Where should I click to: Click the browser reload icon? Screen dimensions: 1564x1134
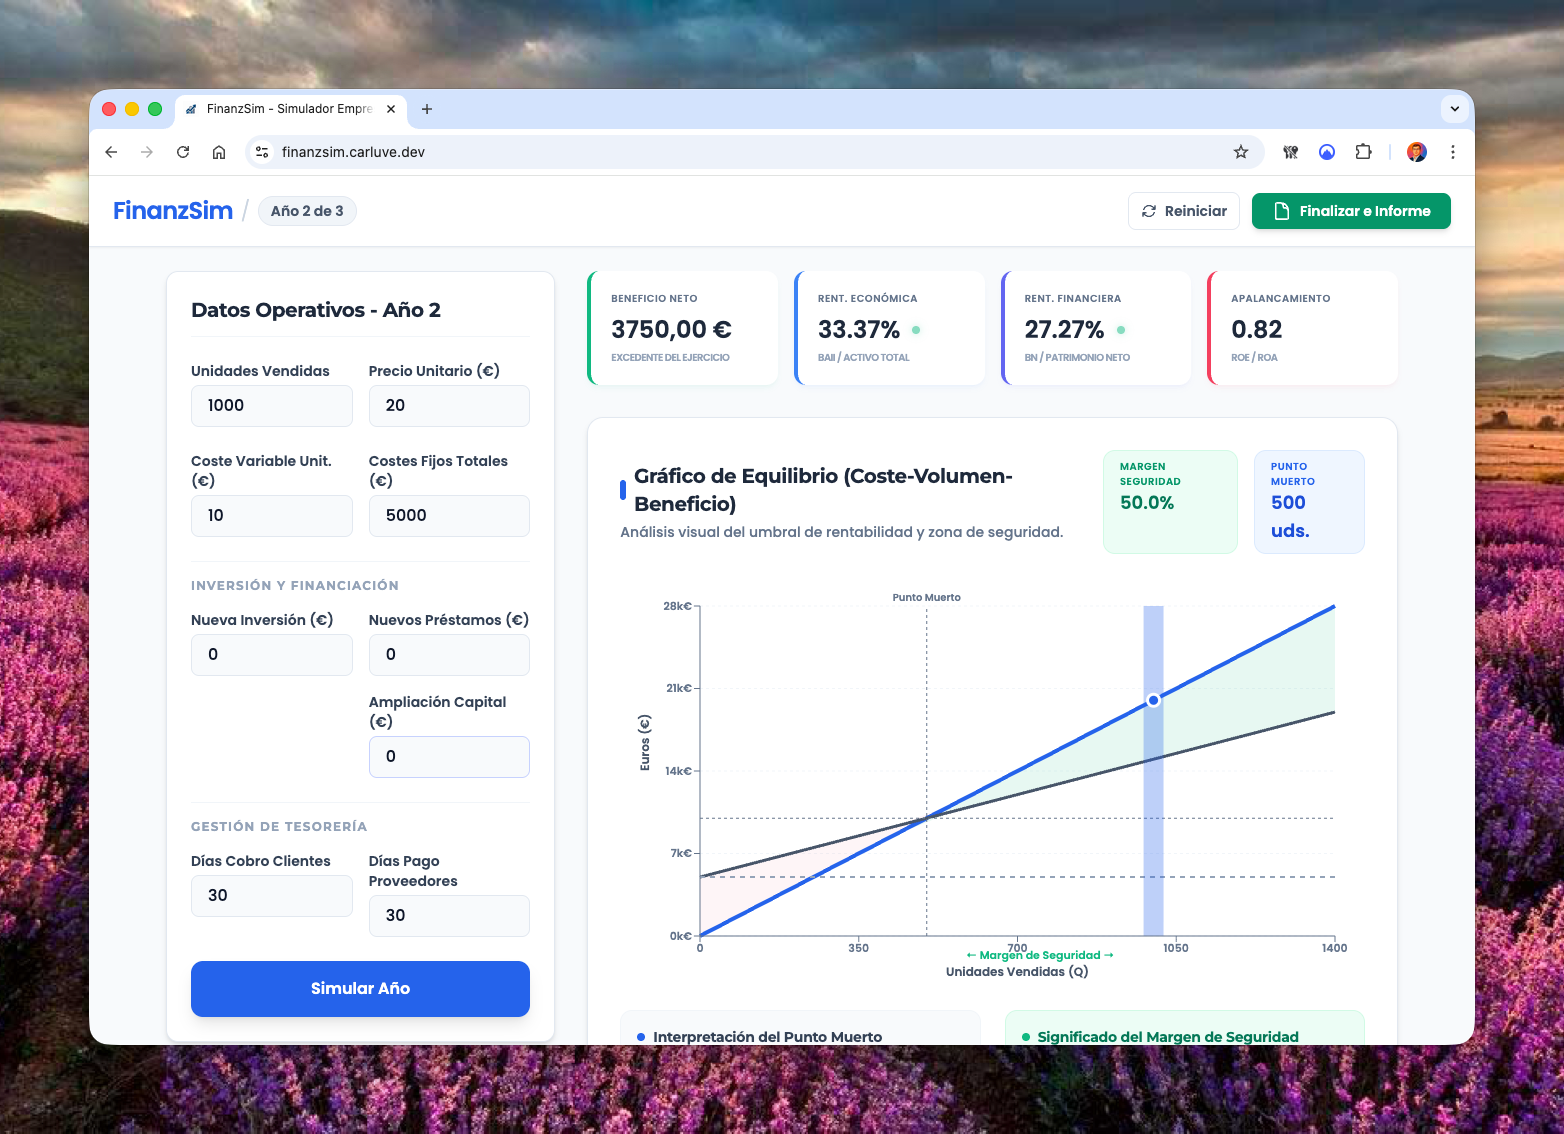pos(183,152)
